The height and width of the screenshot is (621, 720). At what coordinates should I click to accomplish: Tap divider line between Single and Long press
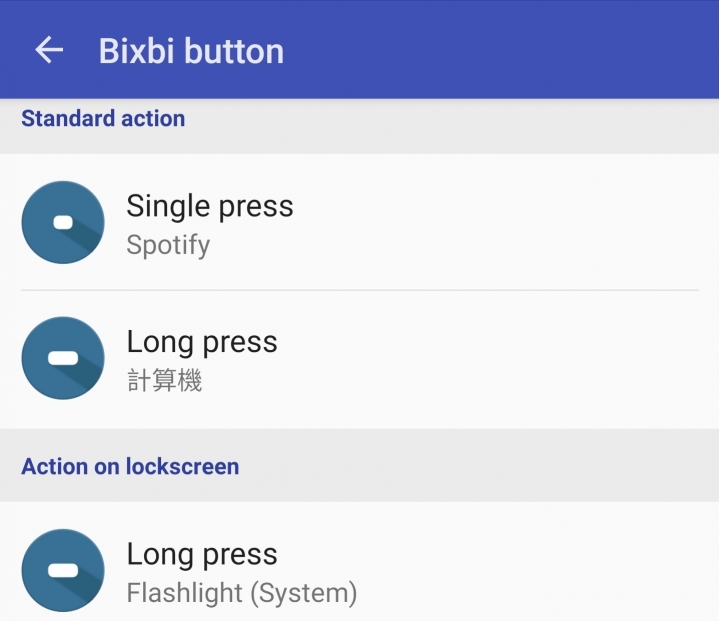(360, 290)
